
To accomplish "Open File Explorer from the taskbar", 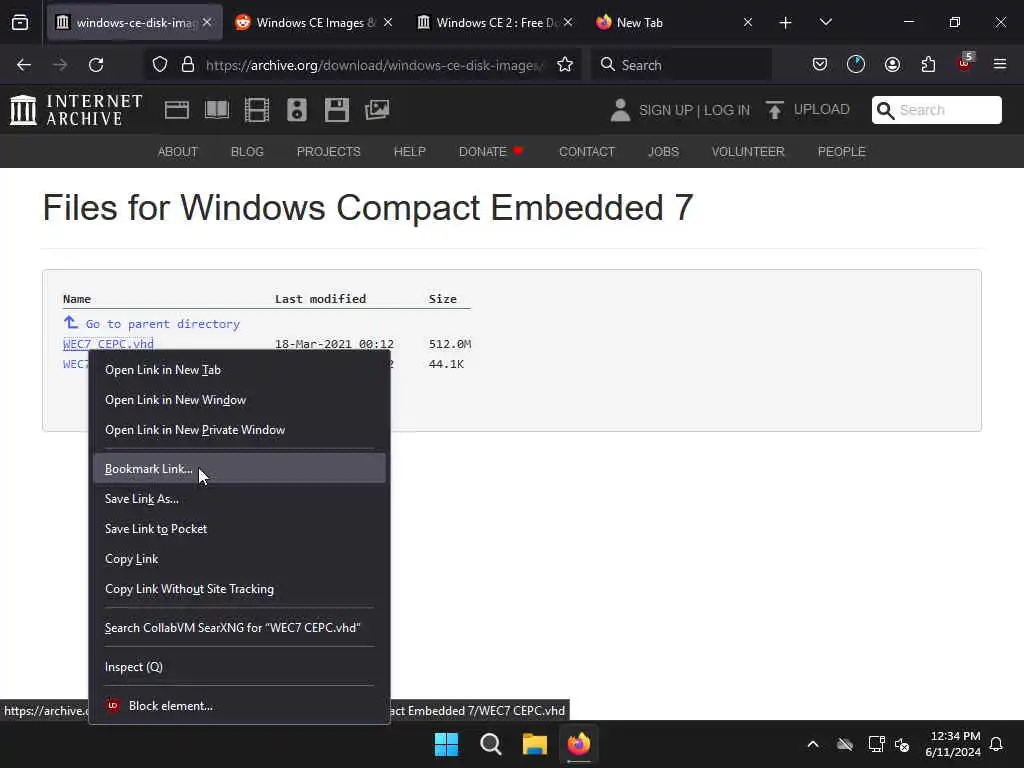I will coord(535,744).
